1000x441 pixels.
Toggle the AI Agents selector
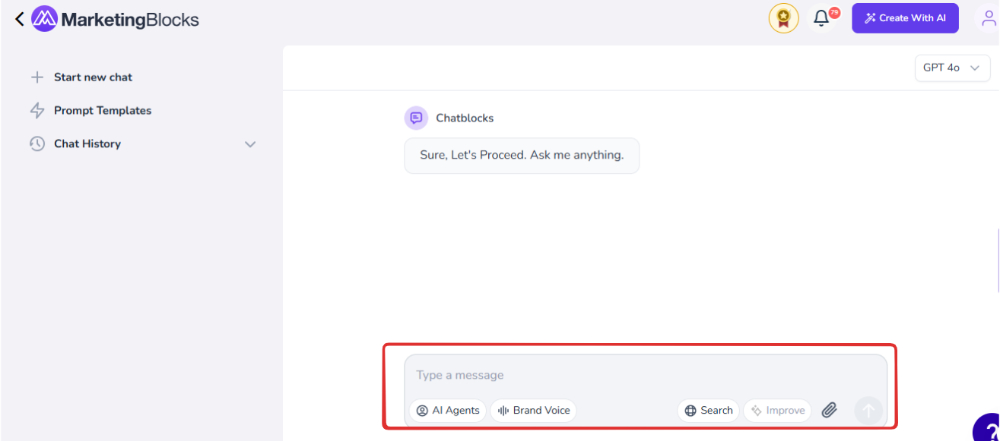coord(448,410)
